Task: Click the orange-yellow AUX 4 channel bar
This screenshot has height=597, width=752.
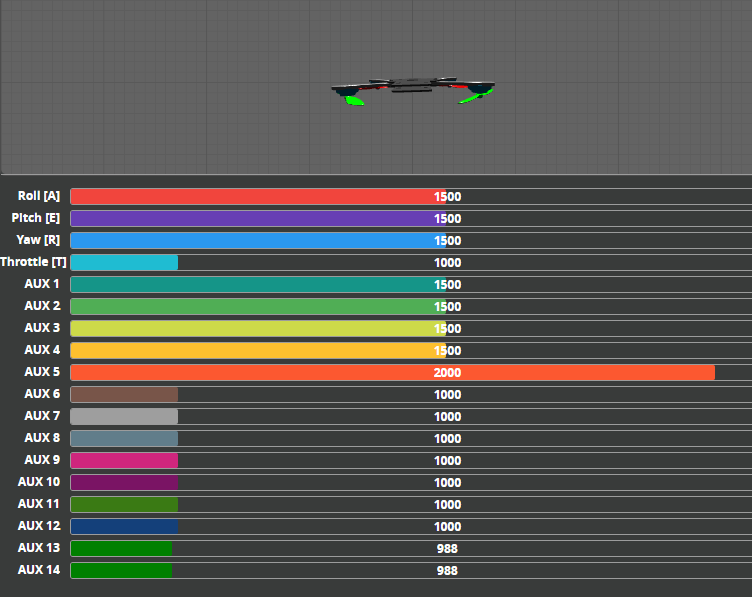Action: click(257, 351)
